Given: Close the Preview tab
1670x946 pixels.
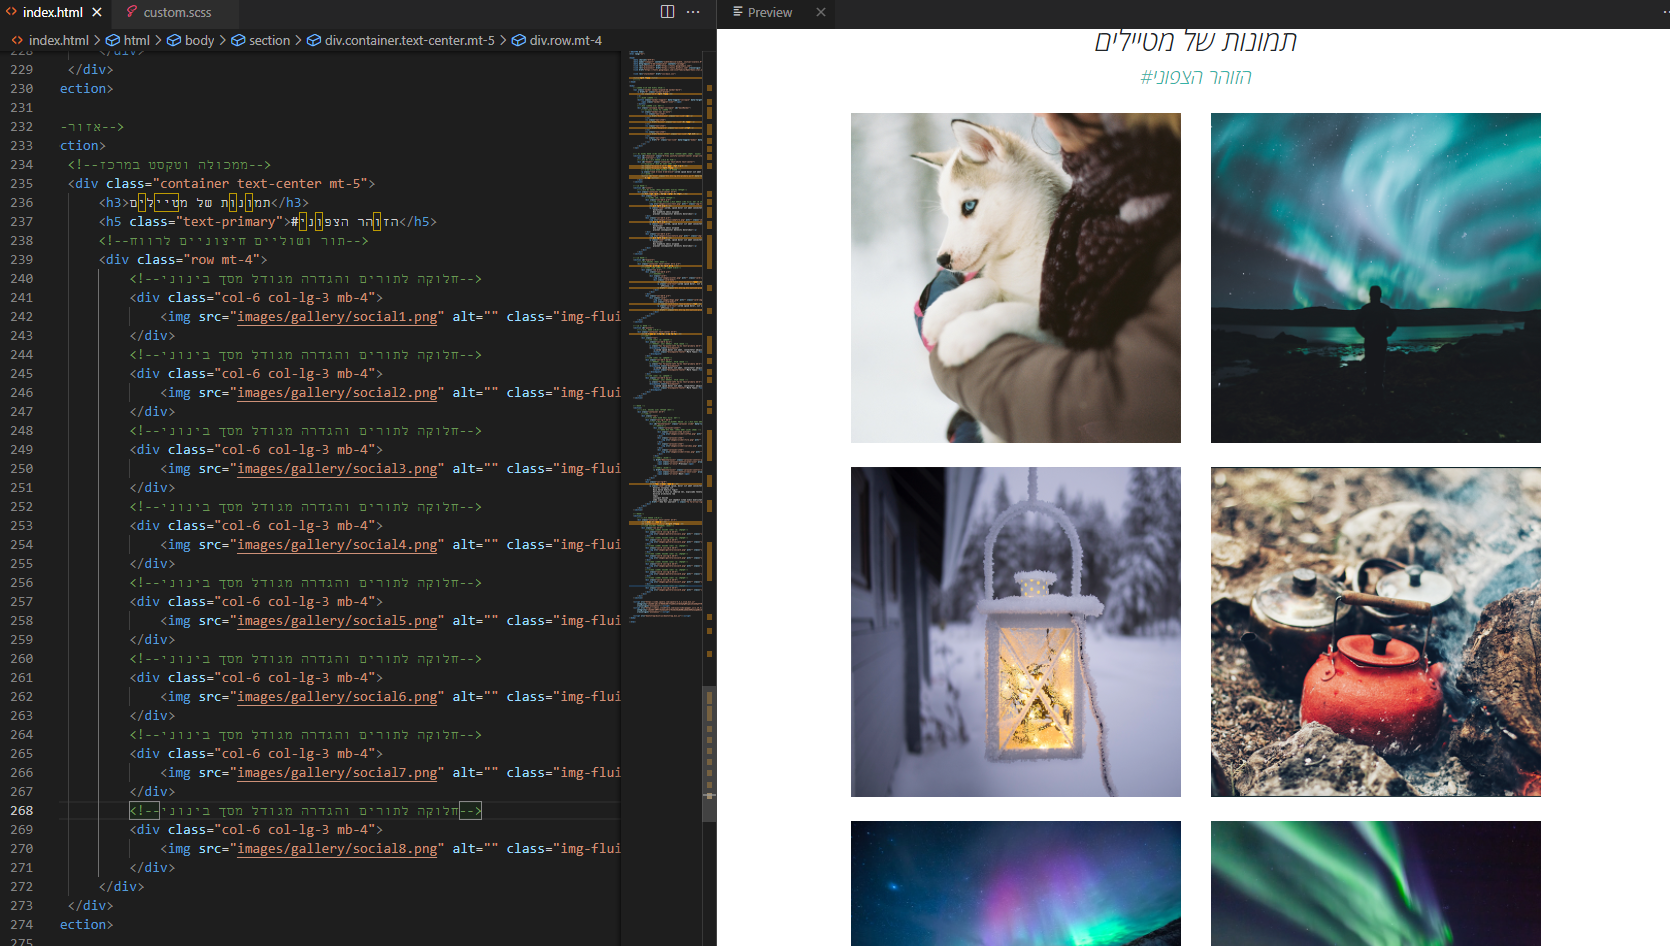Looking at the screenshot, I should 821,12.
